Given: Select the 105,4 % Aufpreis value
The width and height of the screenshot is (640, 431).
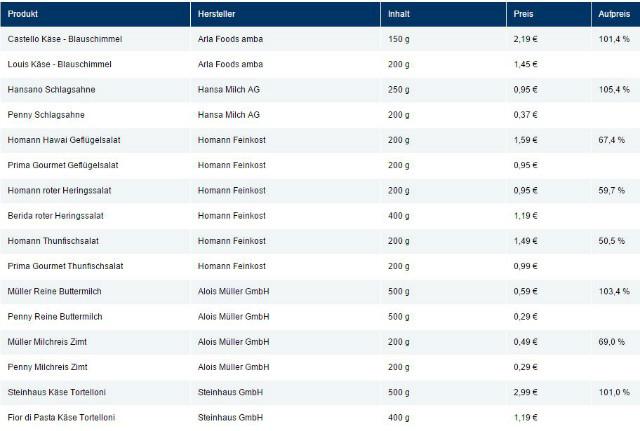Looking at the screenshot, I should (613, 89).
